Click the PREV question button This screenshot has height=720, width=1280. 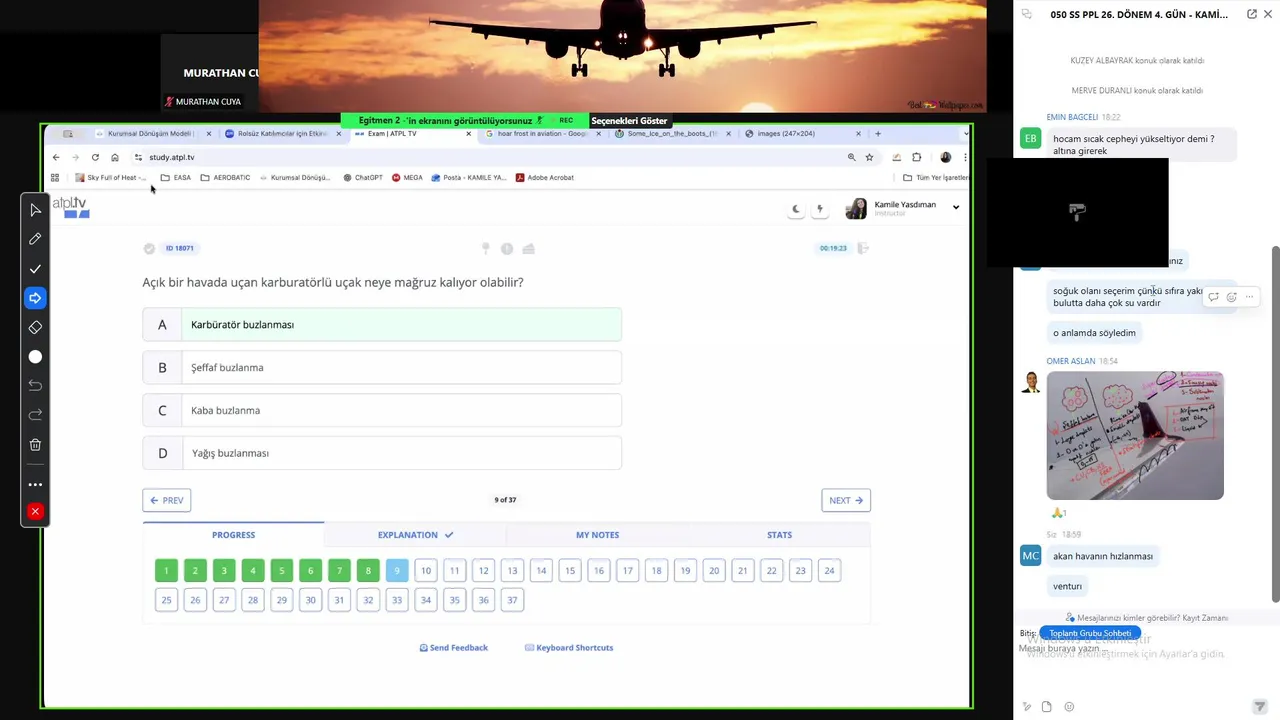(x=167, y=500)
